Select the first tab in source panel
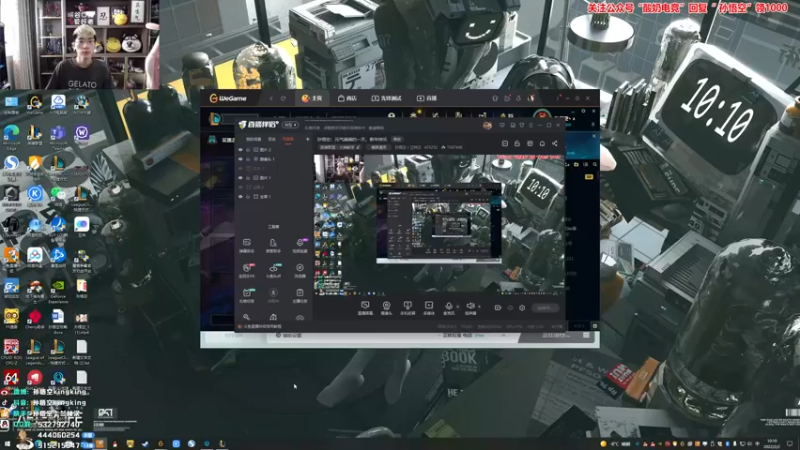 [254, 139]
